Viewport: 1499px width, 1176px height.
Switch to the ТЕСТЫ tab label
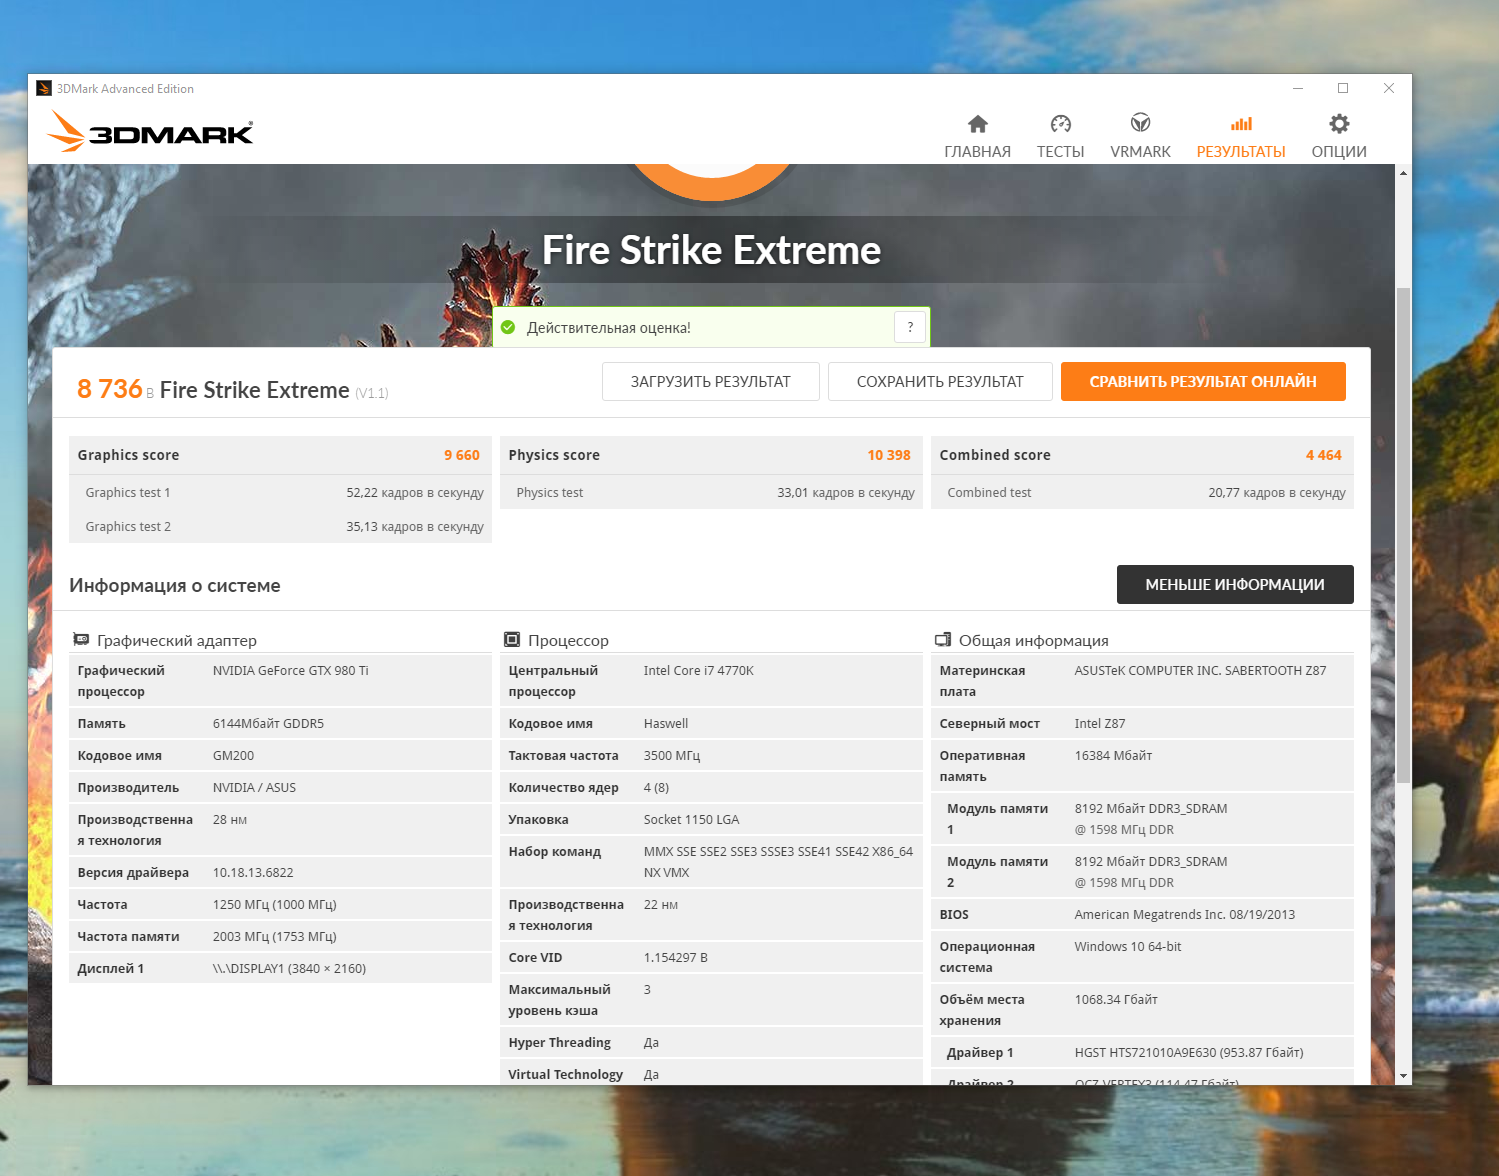coord(1060,152)
